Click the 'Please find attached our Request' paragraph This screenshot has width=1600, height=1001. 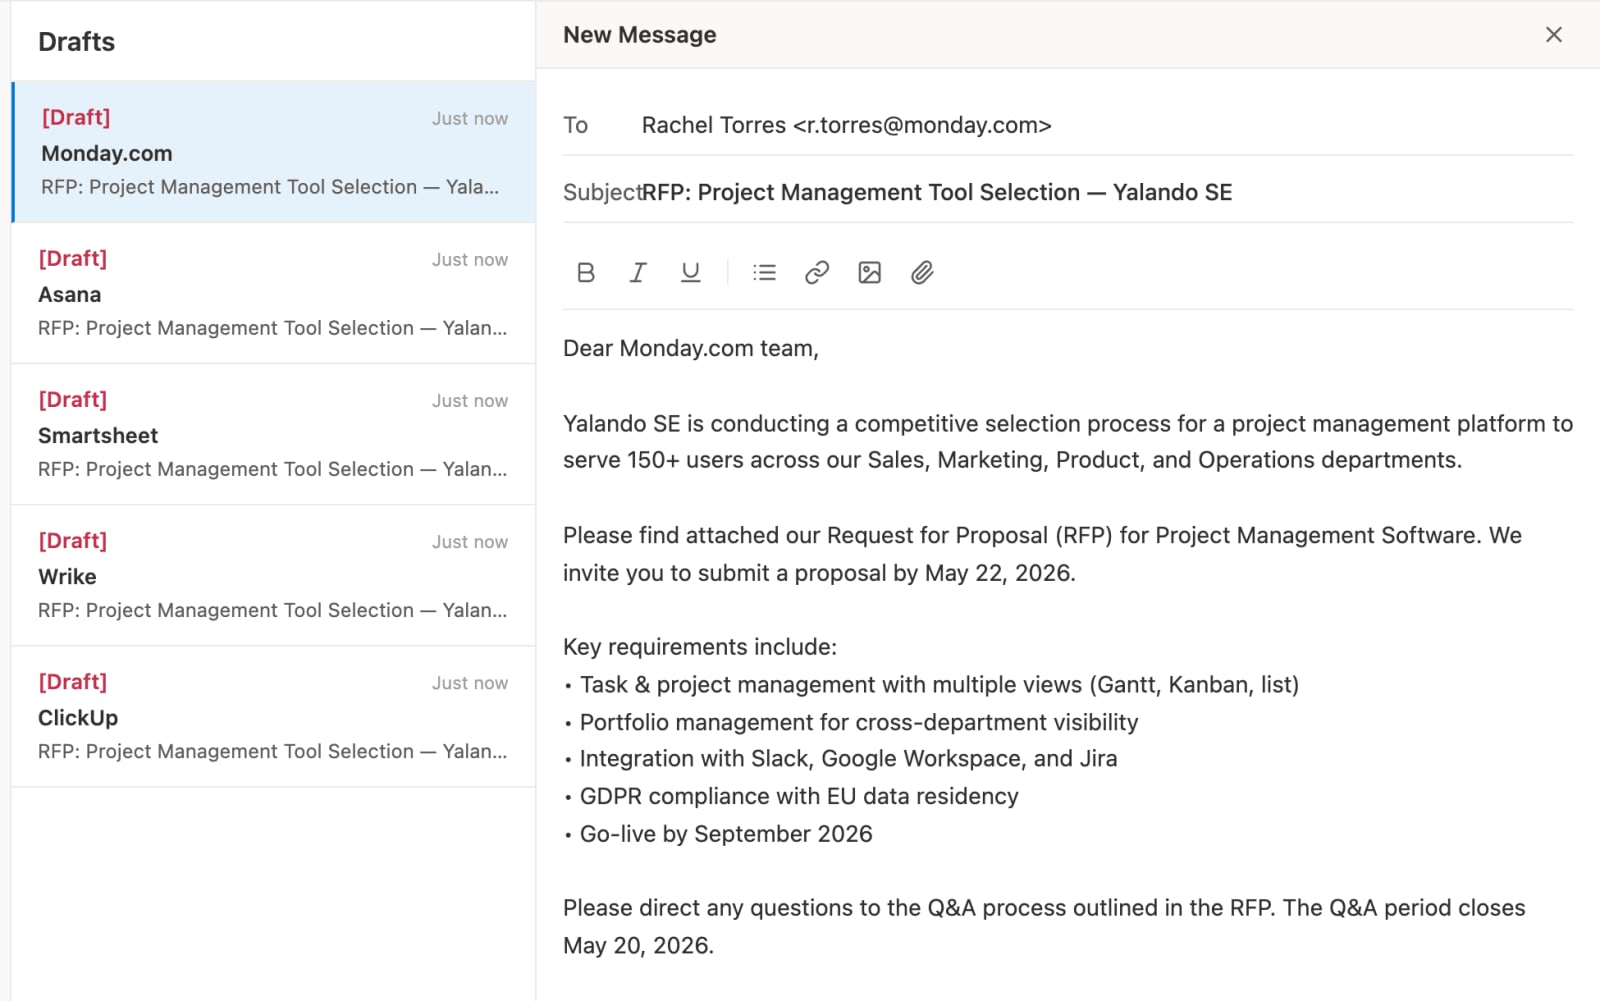coord(1042,554)
